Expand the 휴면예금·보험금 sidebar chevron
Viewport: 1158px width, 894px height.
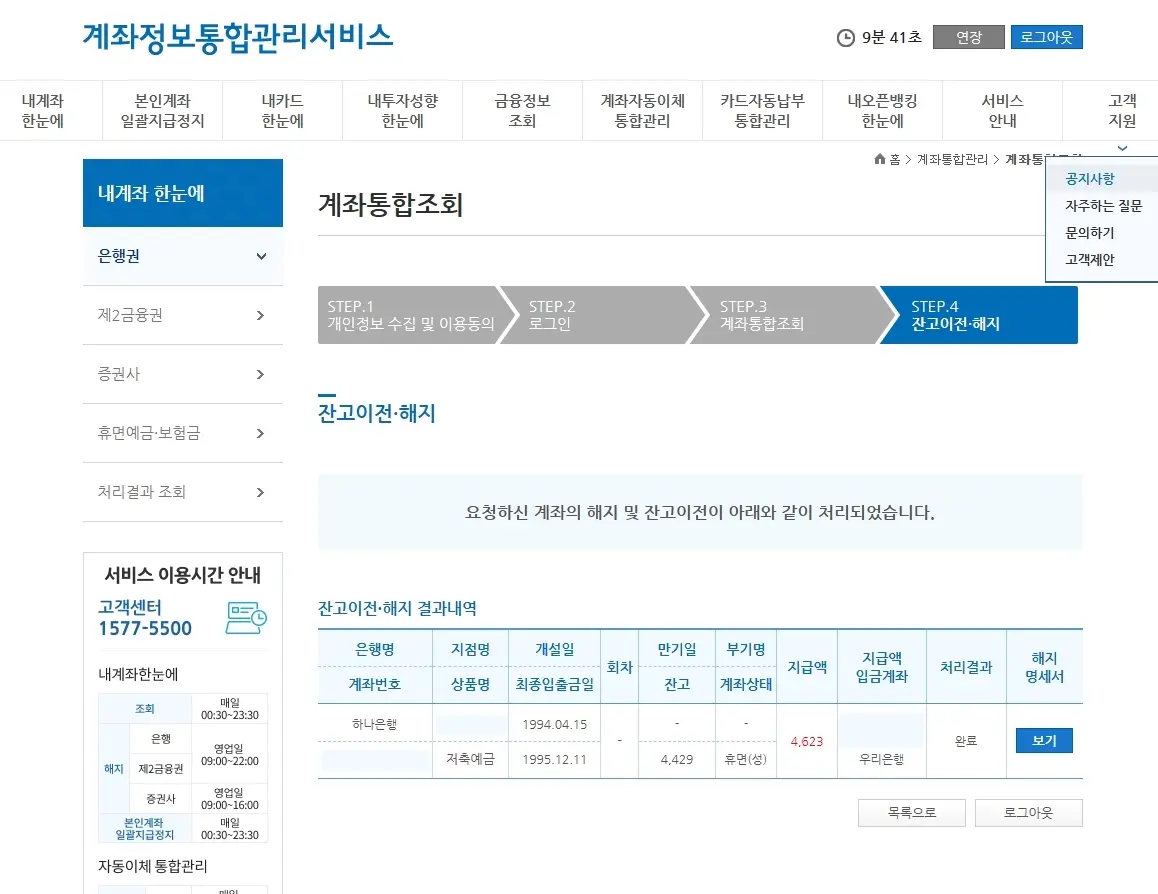tap(260, 433)
